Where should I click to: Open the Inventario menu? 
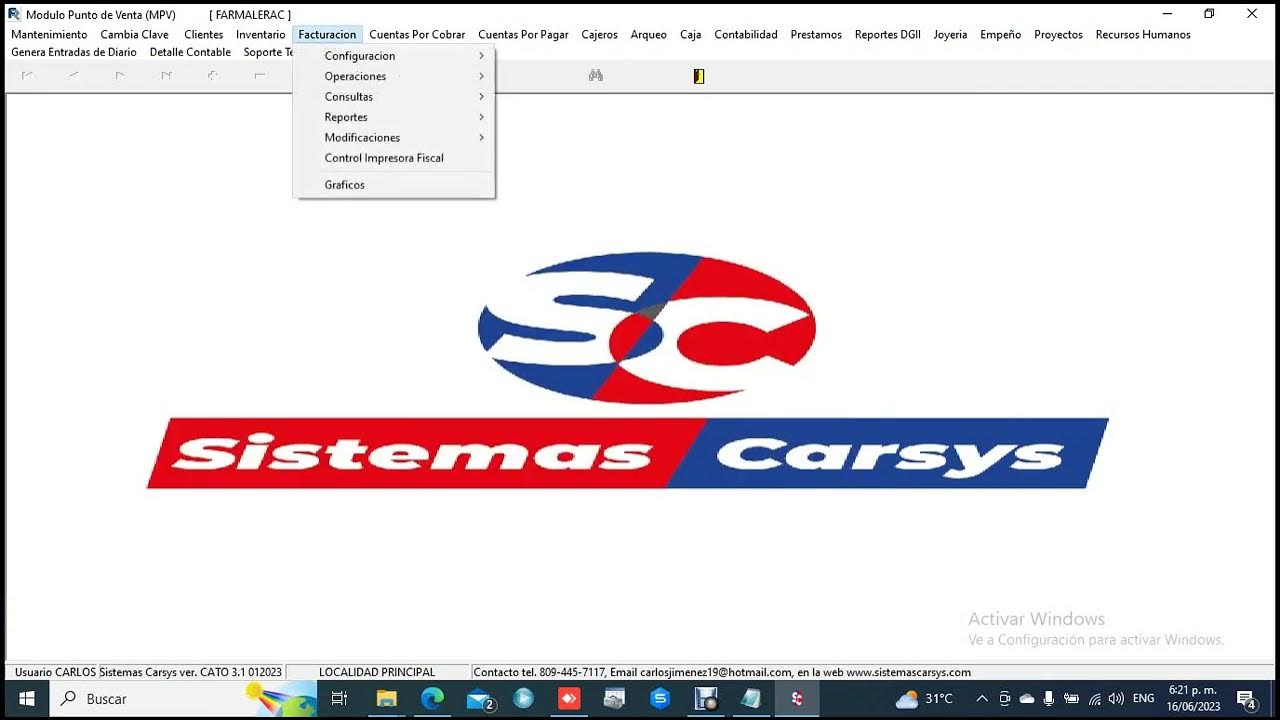261,34
